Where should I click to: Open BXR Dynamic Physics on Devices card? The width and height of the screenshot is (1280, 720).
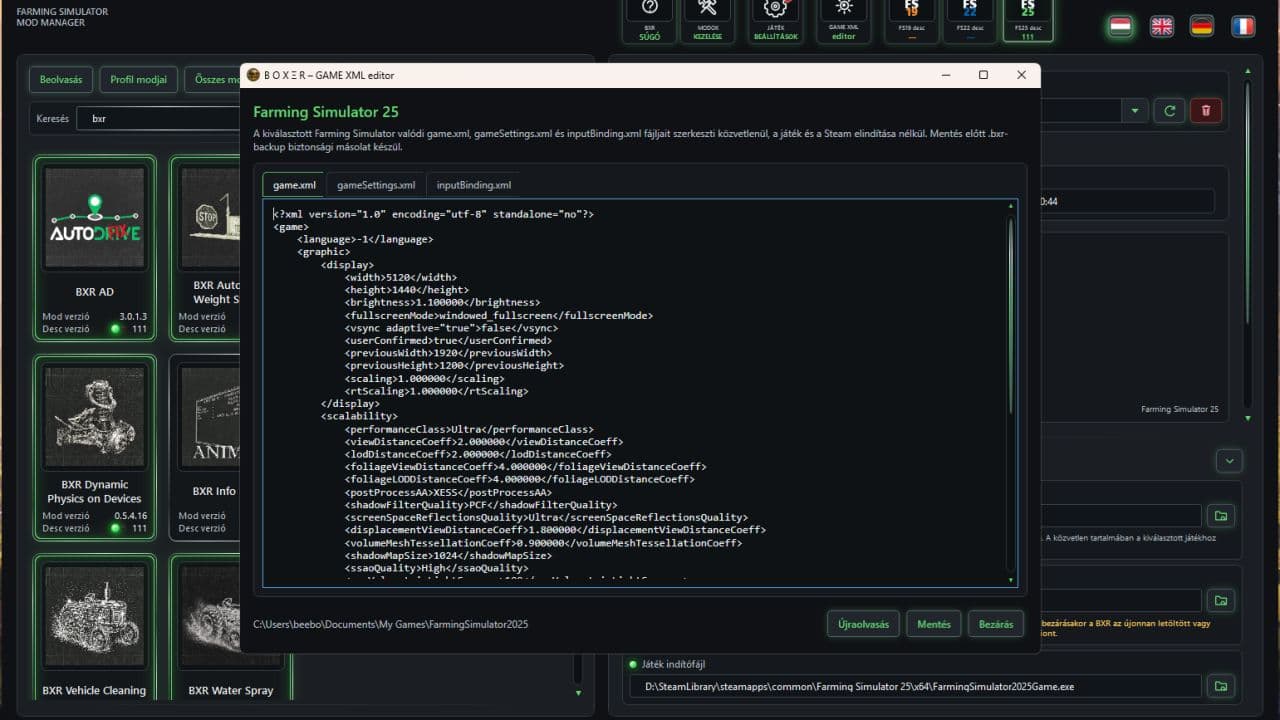(94, 448)
